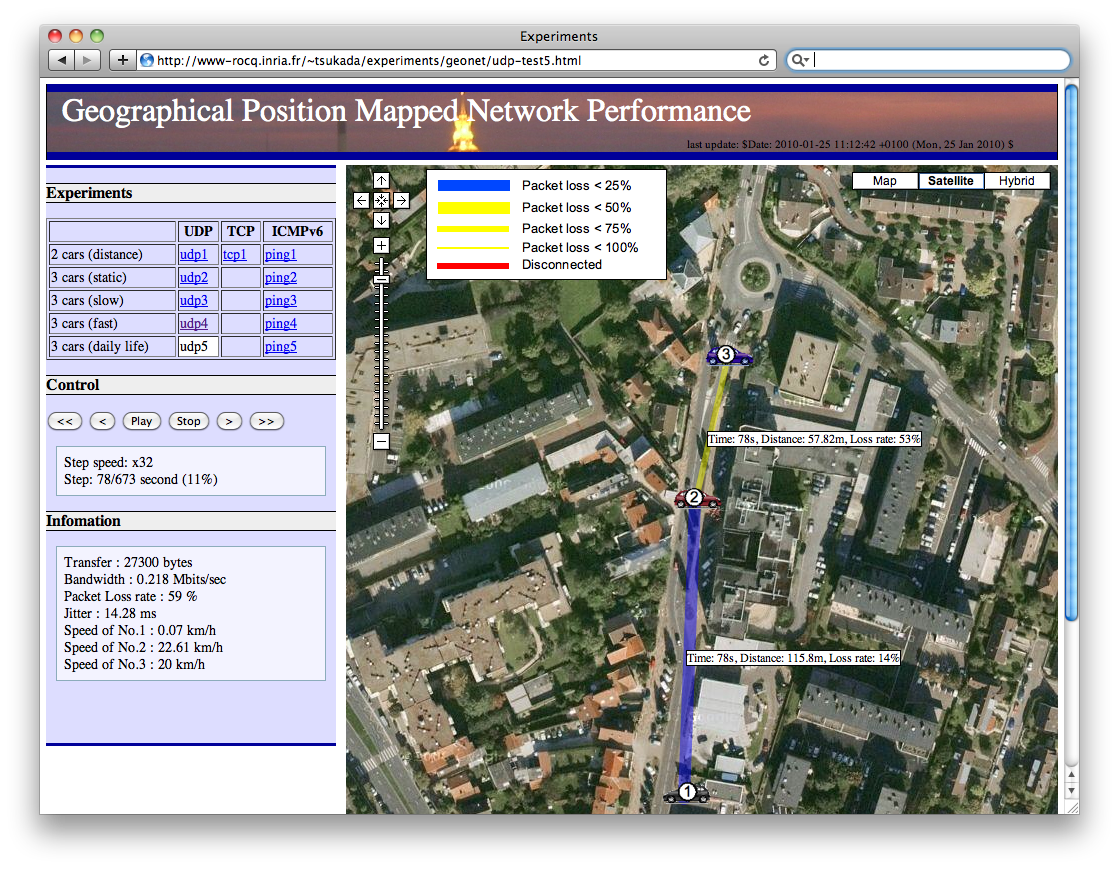This screenshot has height=869, width=1119.
Task: Reload the page in address bar
Action: tap(764, 60)
